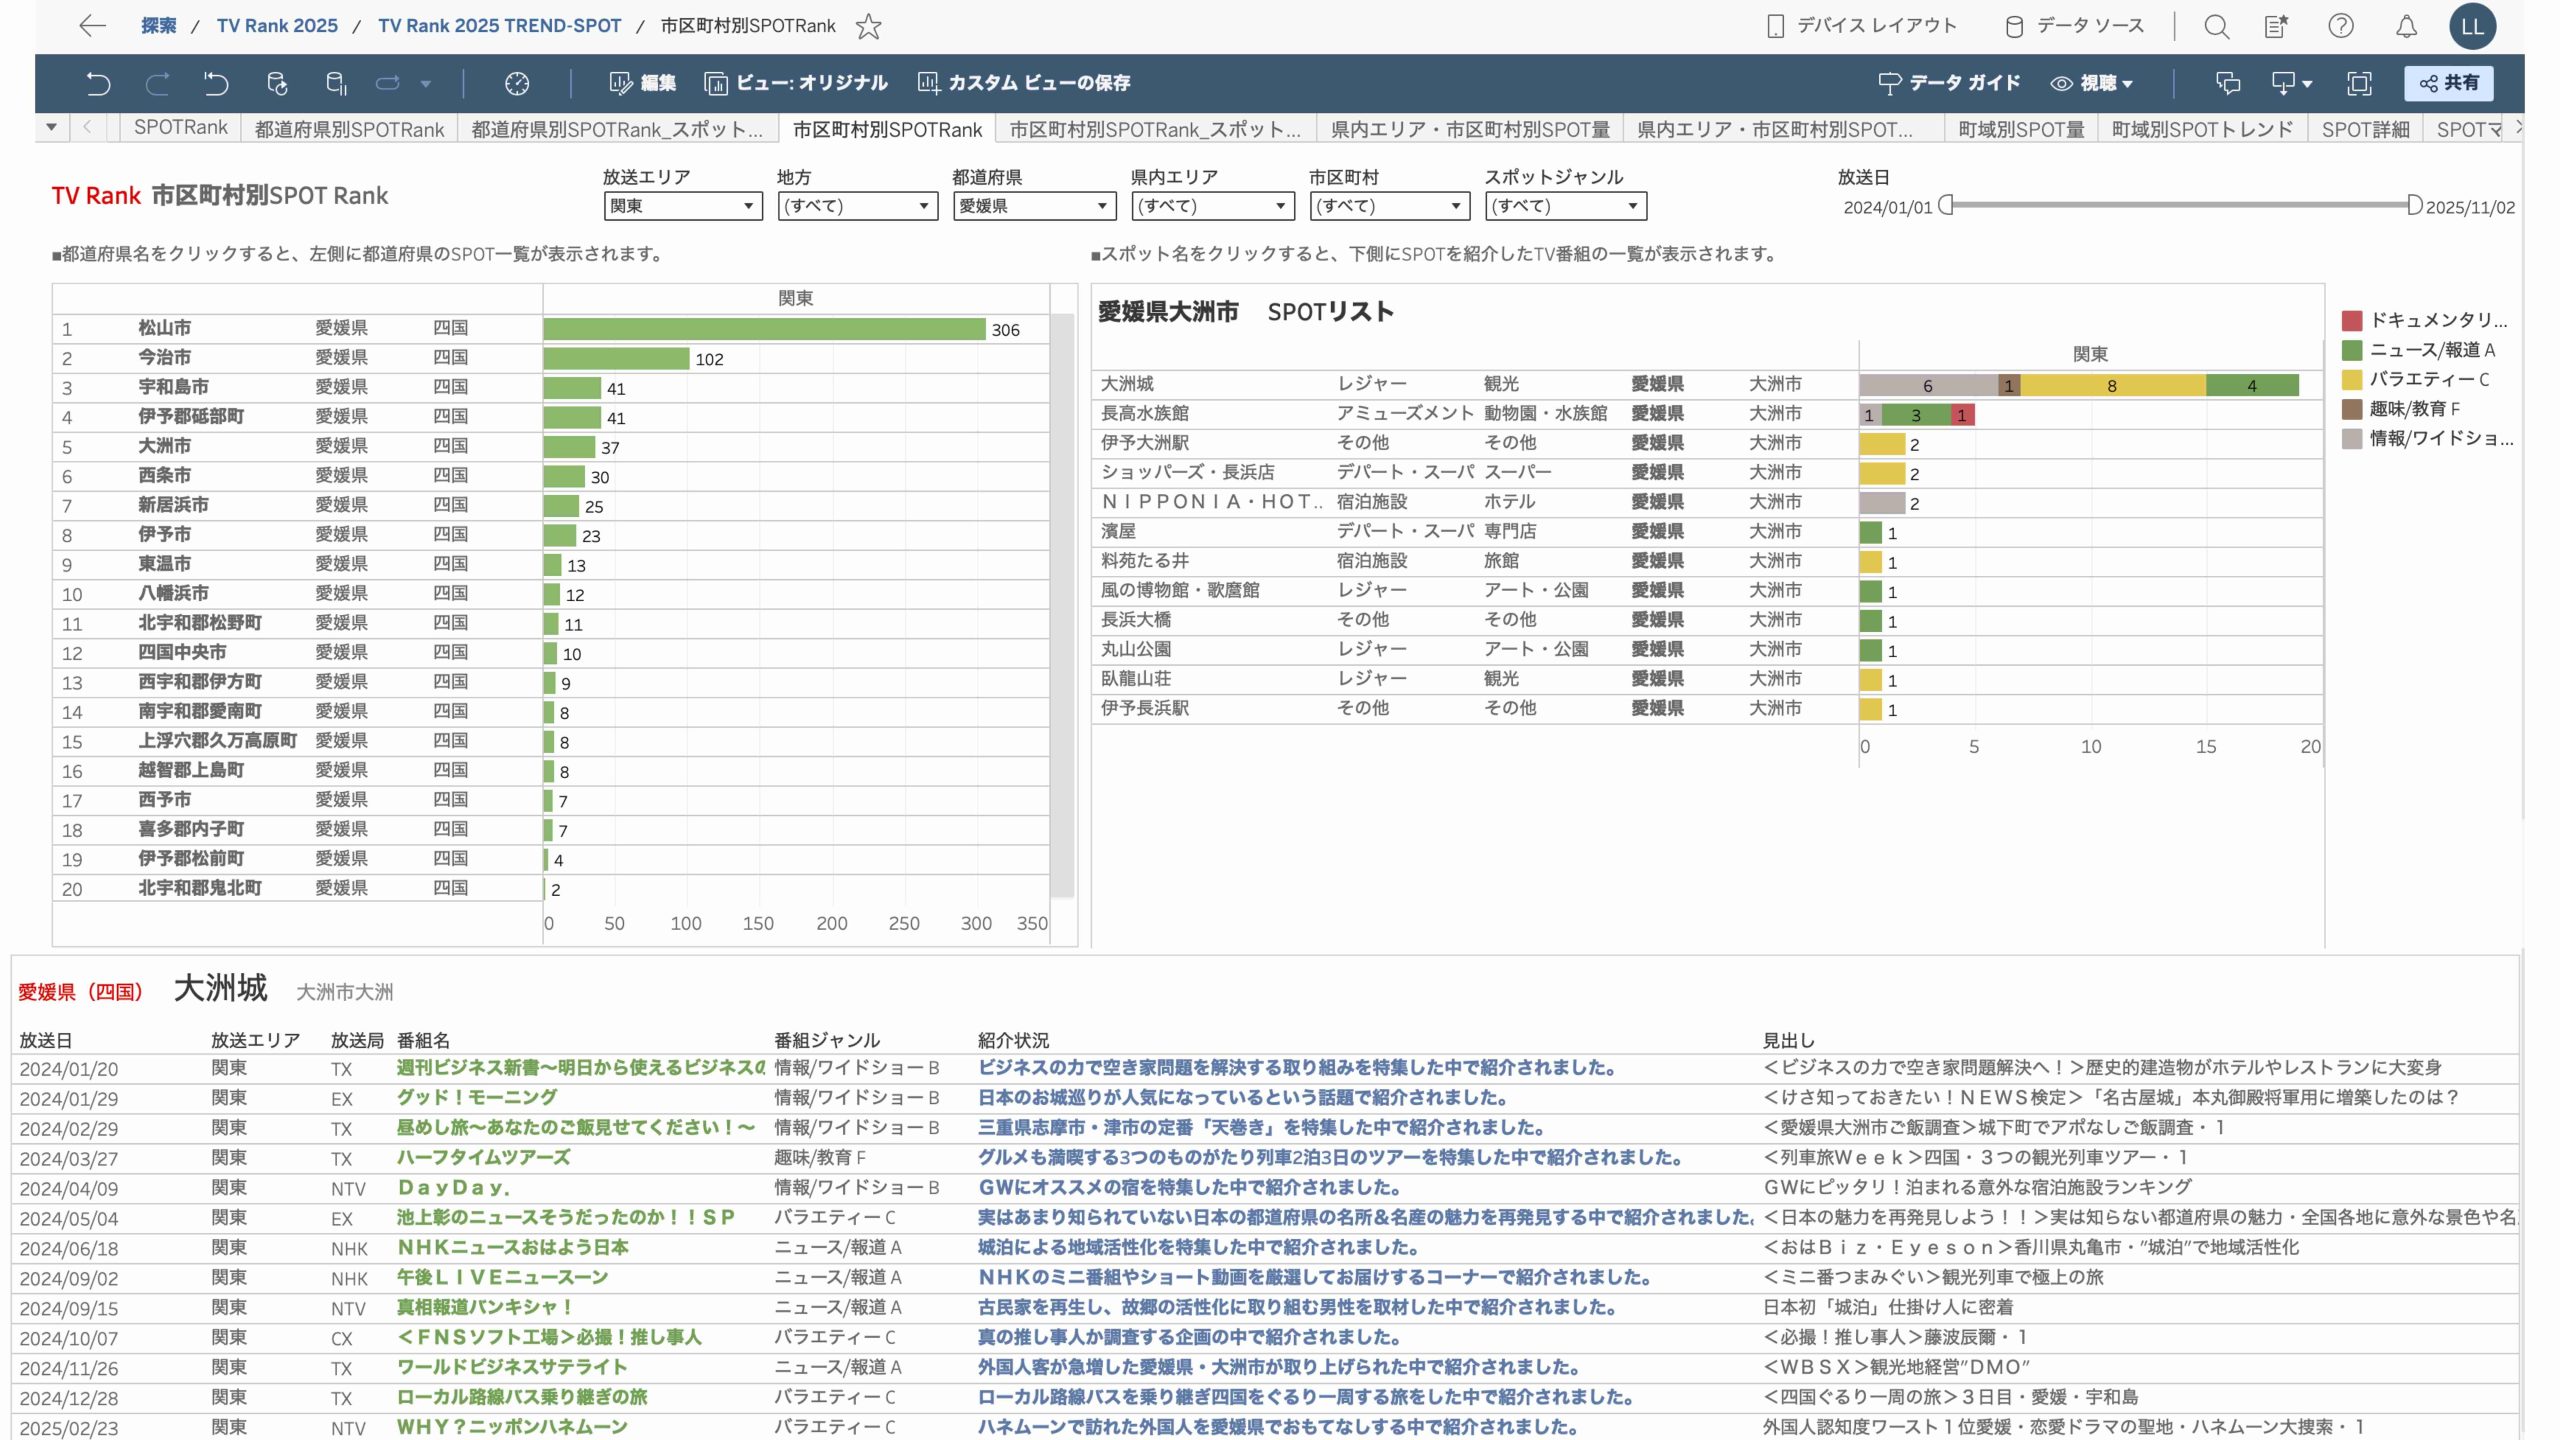
Task: Open notifications bell icon
Action: pos(2406,26)
